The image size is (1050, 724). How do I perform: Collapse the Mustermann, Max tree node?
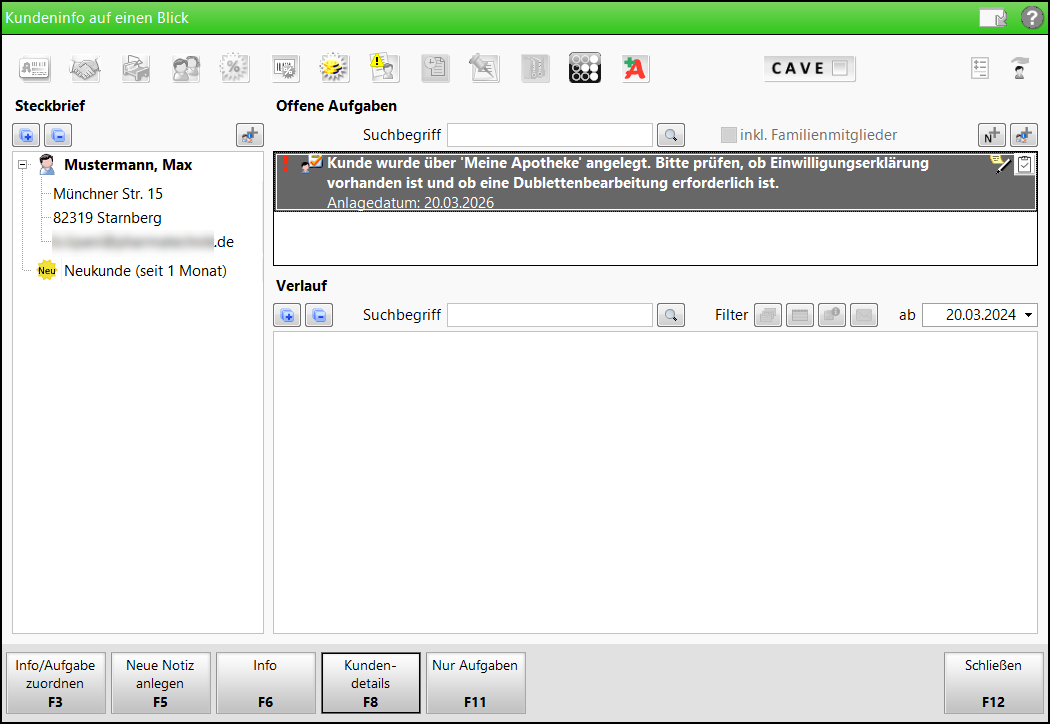click(23, 166)
